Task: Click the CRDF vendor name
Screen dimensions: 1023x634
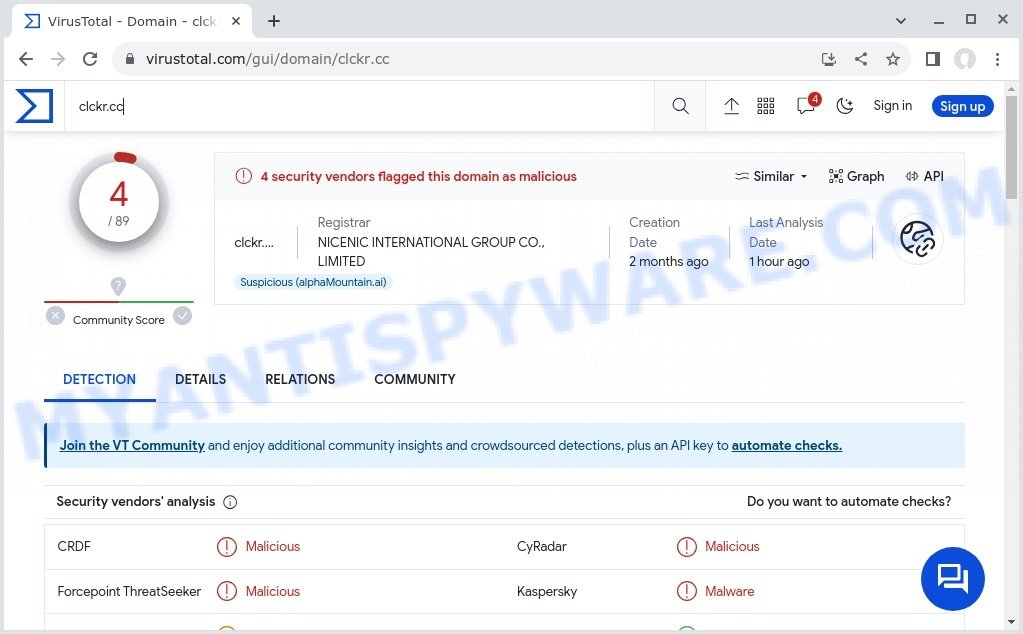Action: (x=74, y=547)
